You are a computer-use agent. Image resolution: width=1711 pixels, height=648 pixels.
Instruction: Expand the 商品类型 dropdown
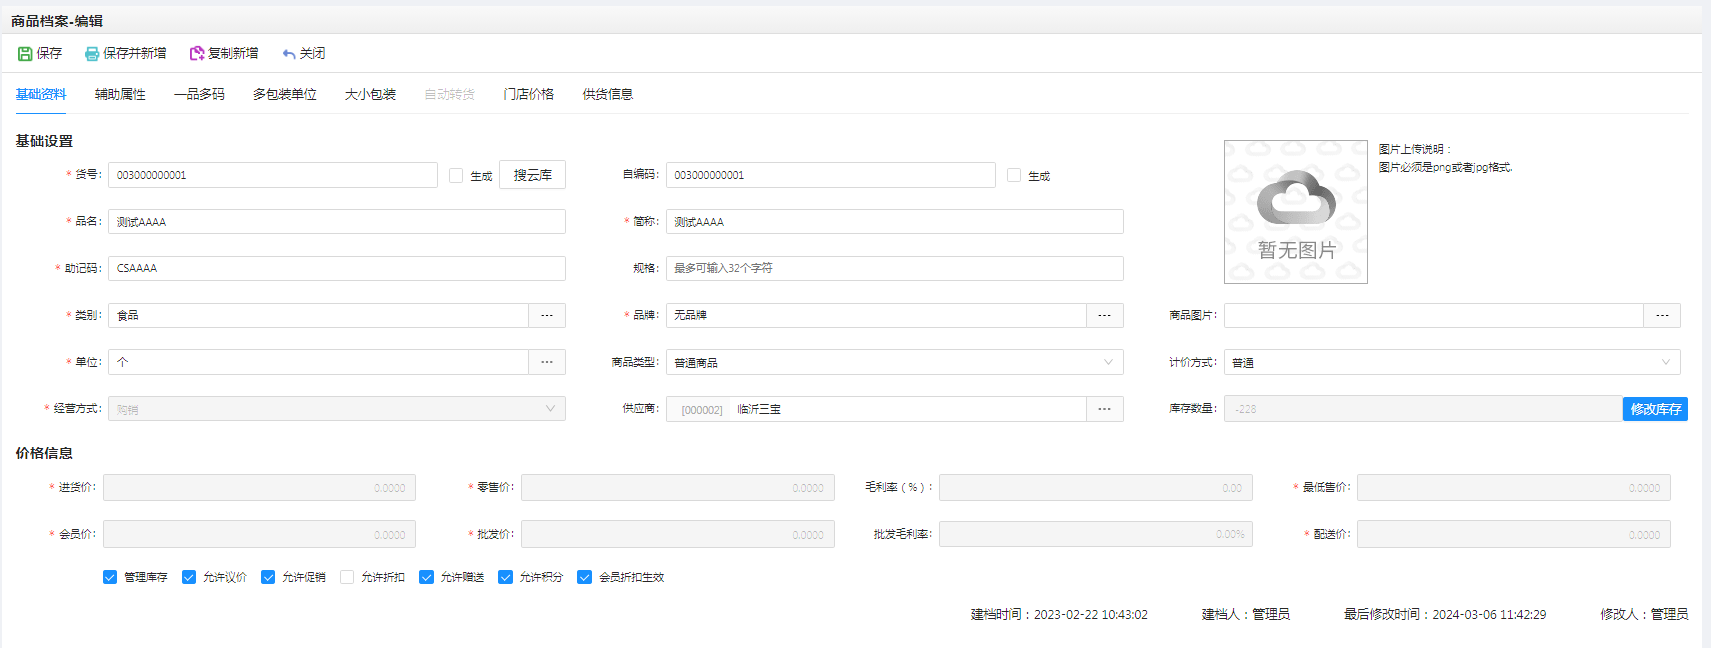point(1108,362)
